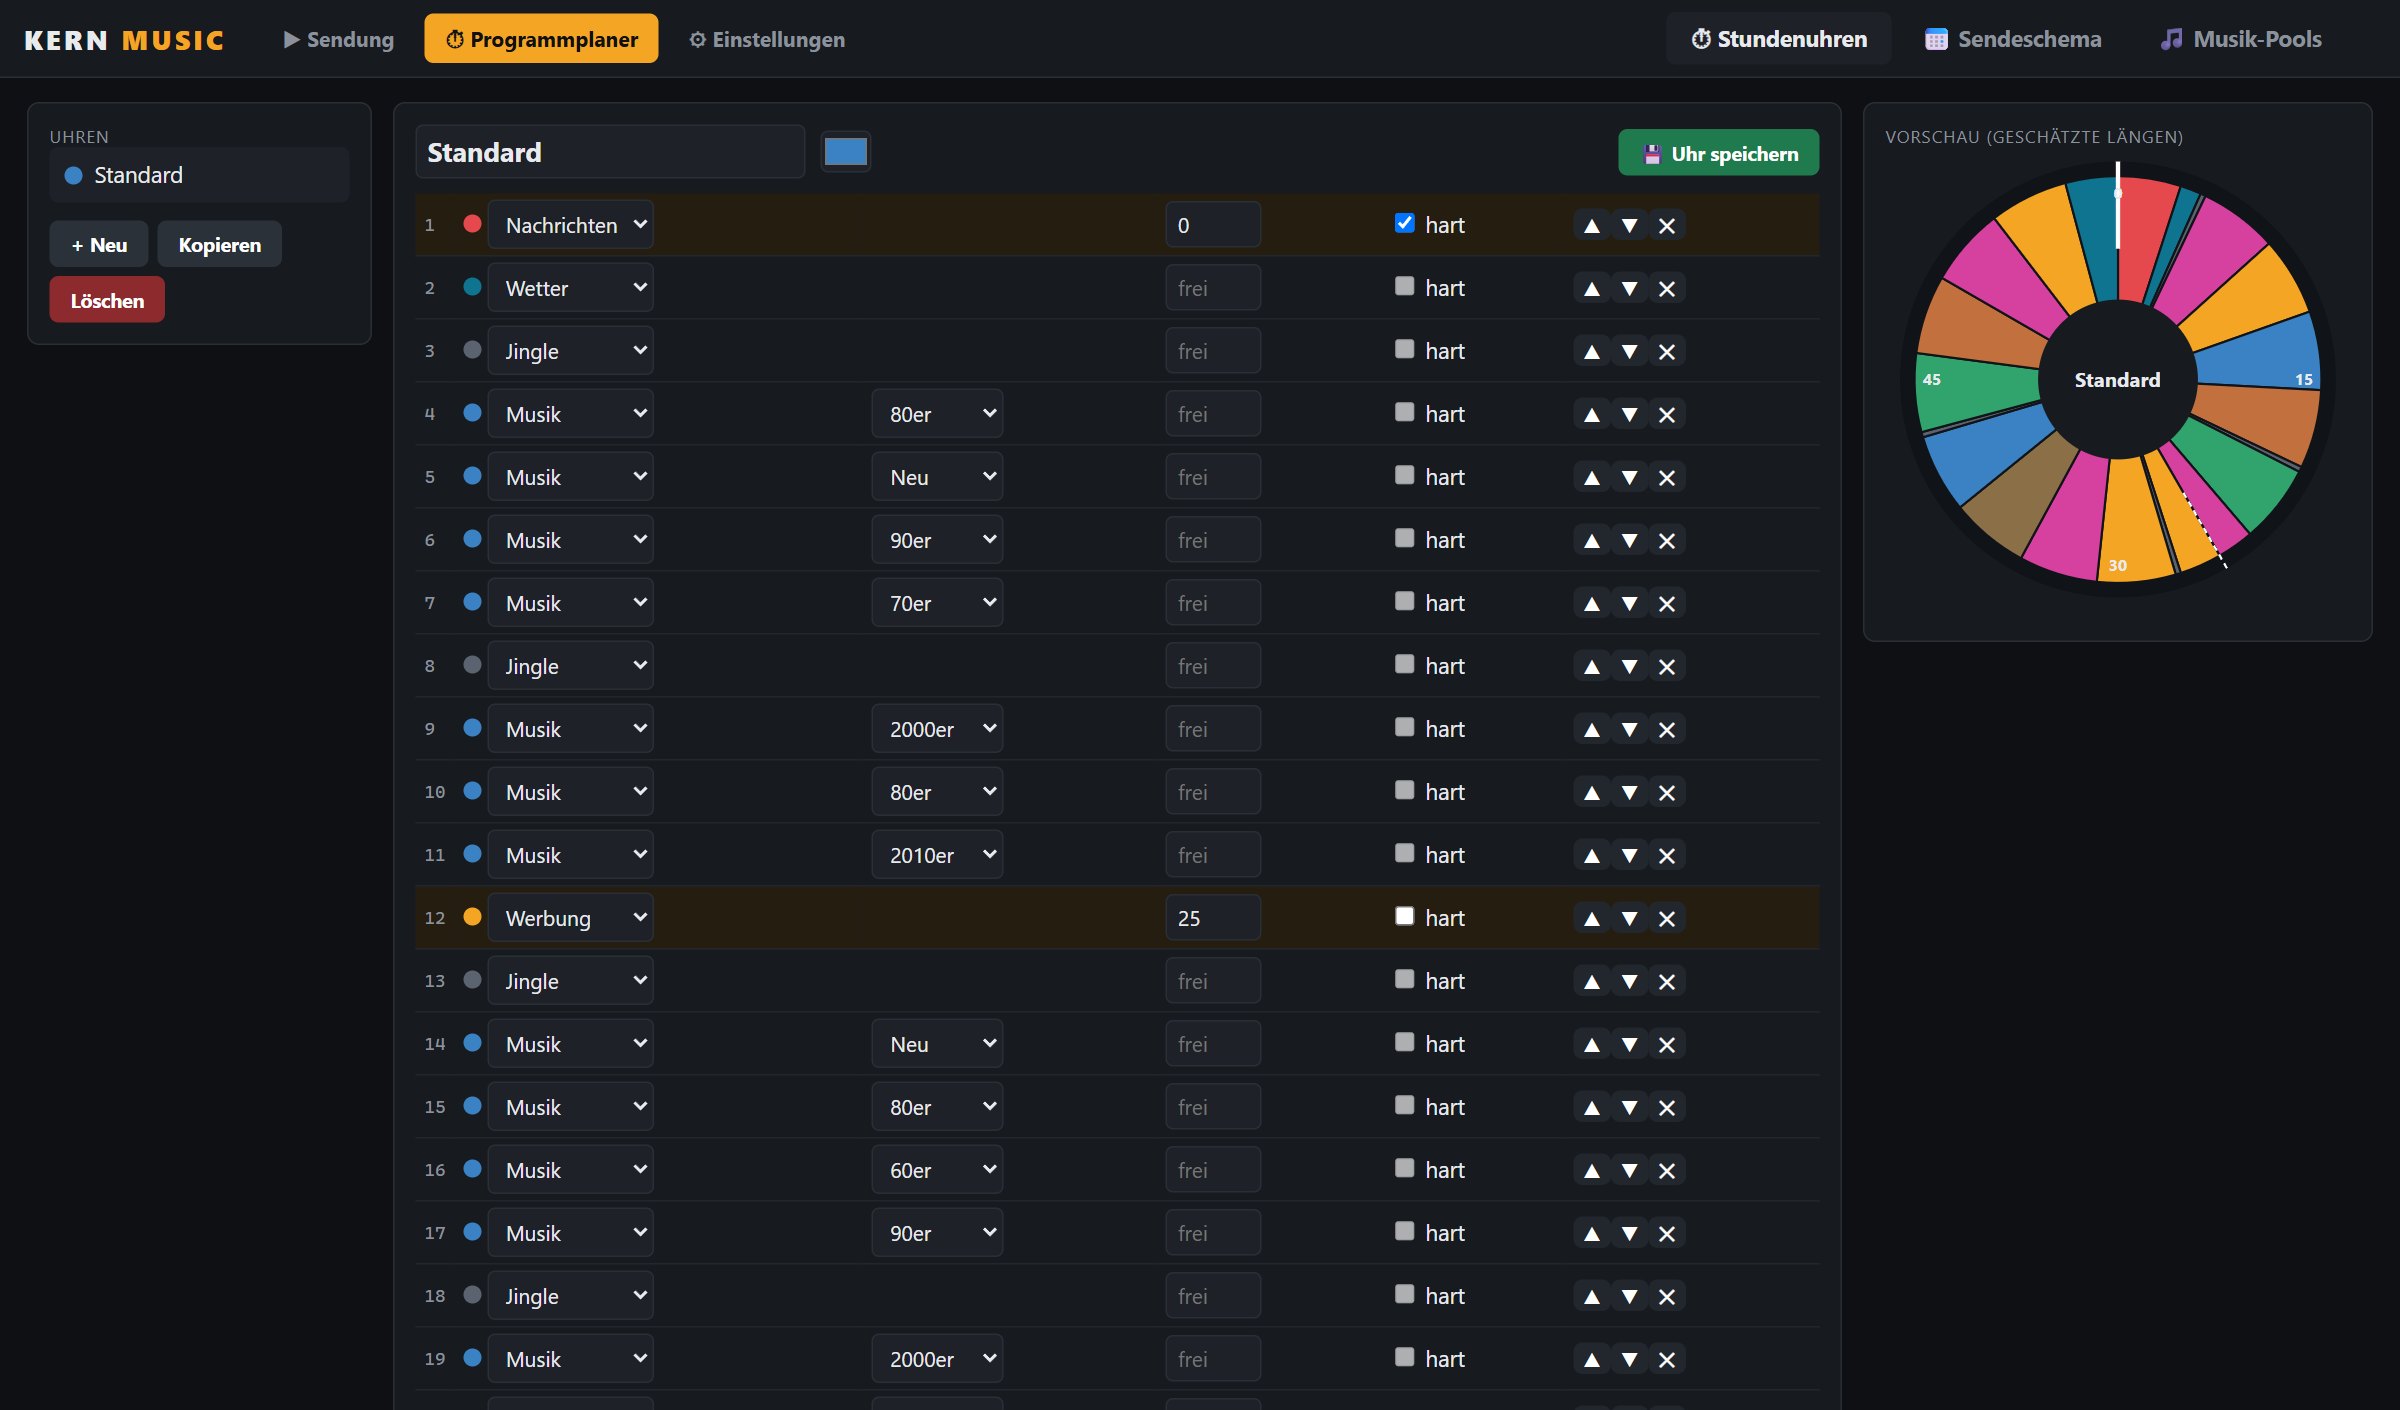Screen dimensions: 2400x1410
Task: Move row 3 Jingle up
Action: click(x=1592, y=351)
